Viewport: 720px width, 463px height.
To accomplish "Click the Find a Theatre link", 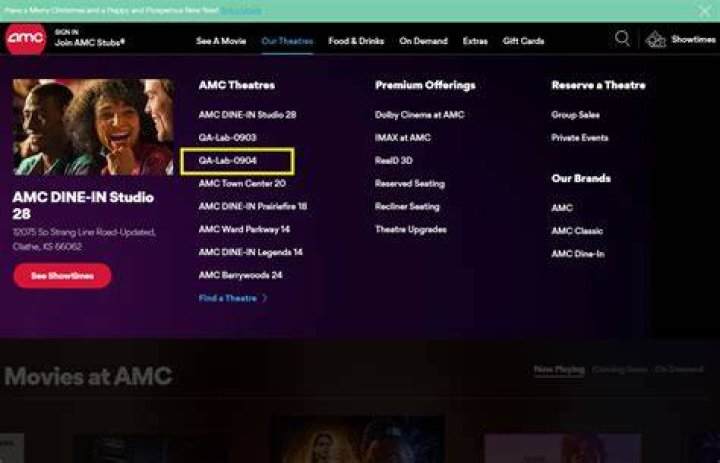I will [x=228, y=298].
